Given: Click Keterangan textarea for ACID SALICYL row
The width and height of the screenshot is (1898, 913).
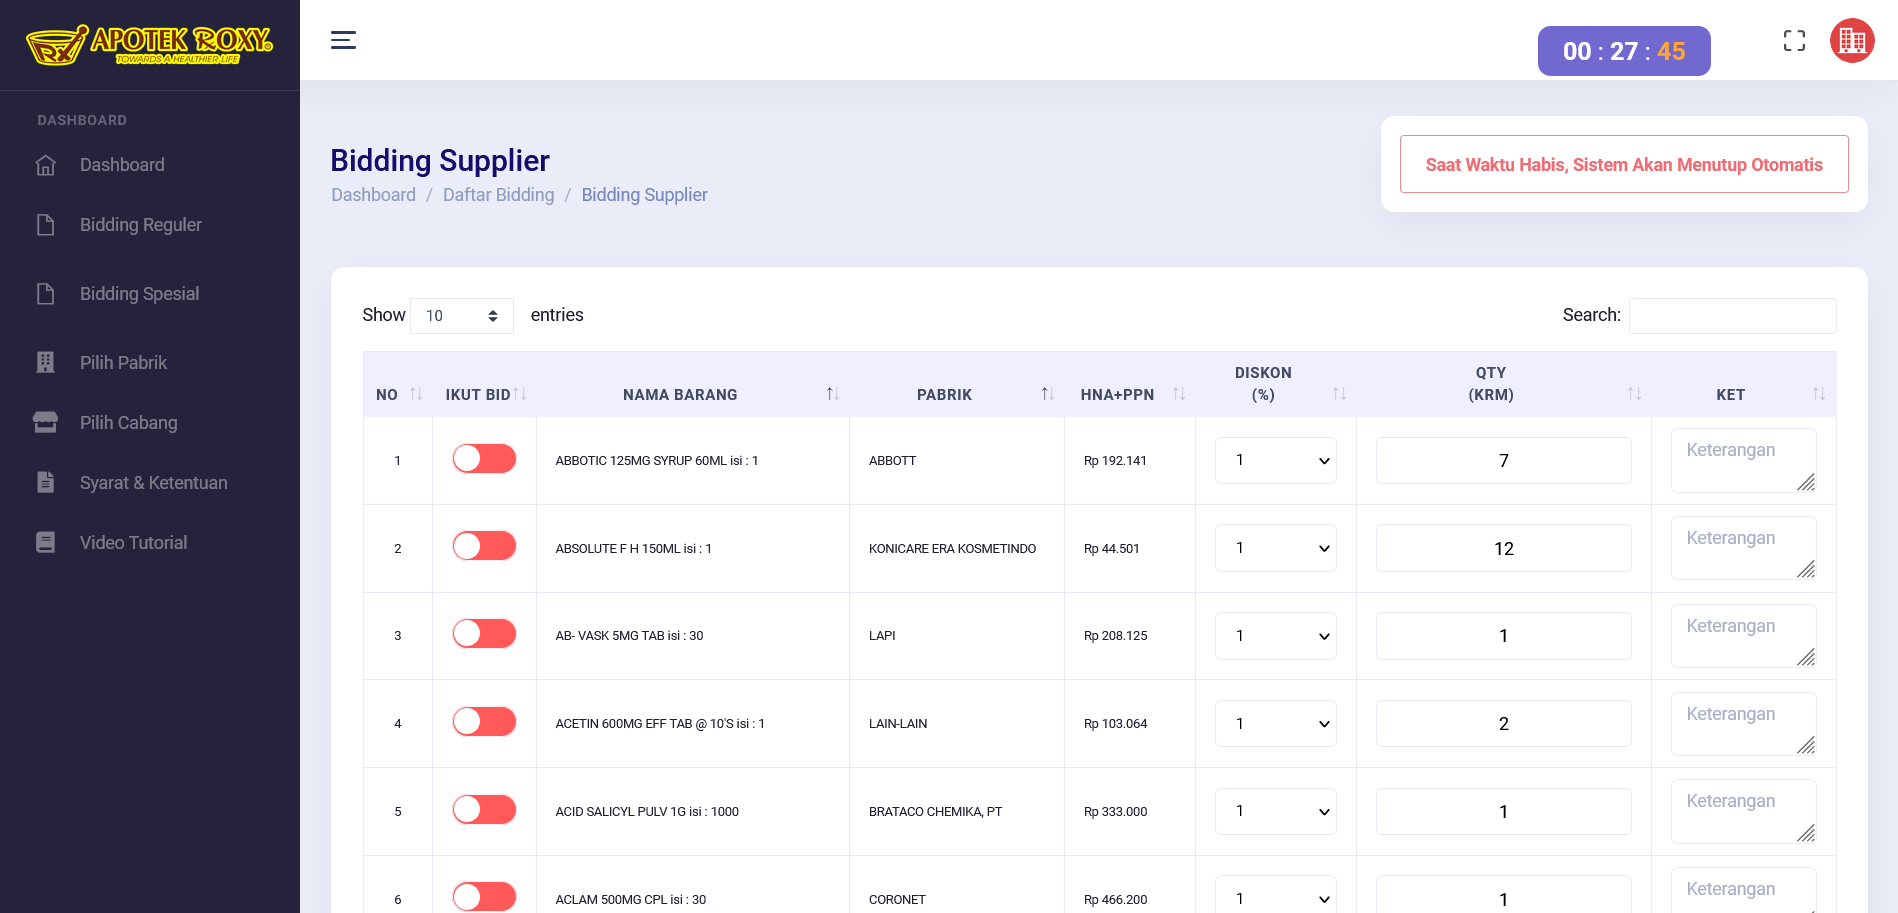Looking at the screenshot, I should (x=1743, y=811).
